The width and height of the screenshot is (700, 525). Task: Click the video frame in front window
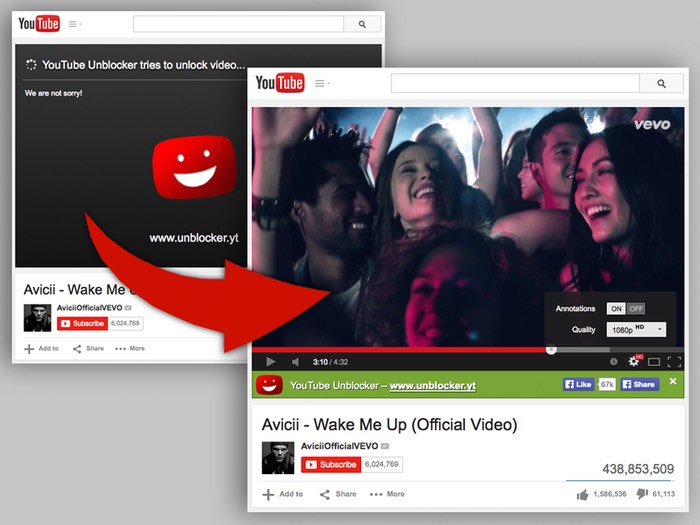point(468,226)
